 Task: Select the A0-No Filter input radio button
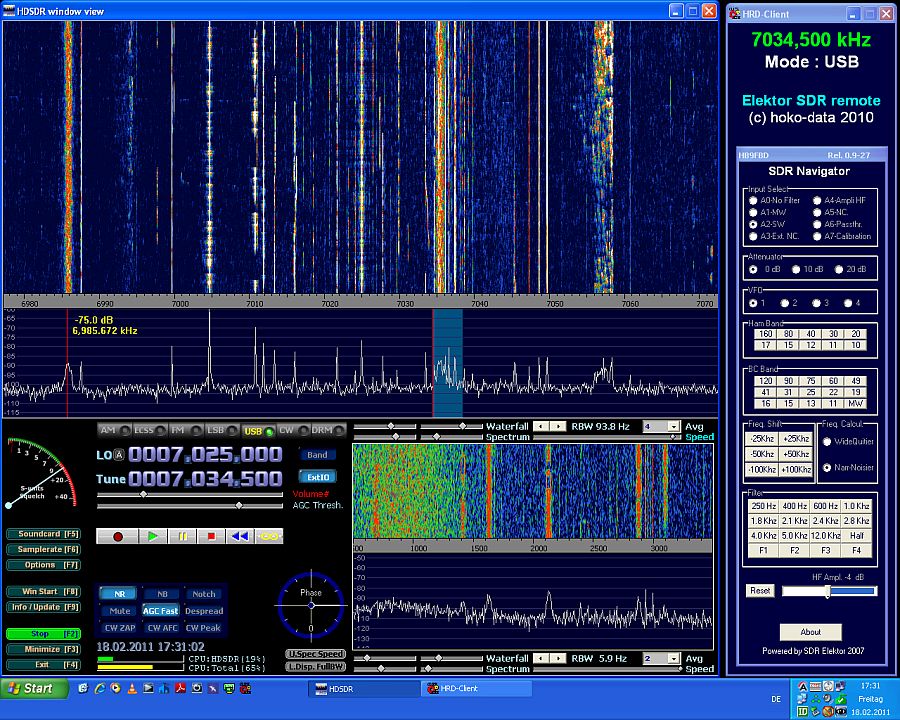click(x=753, y=200)
